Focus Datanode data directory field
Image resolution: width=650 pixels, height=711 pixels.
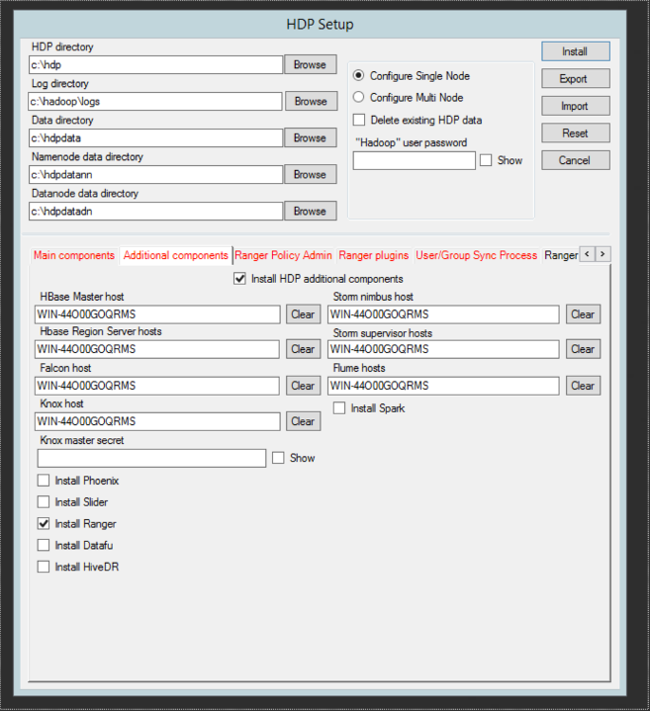coord(156,211)
